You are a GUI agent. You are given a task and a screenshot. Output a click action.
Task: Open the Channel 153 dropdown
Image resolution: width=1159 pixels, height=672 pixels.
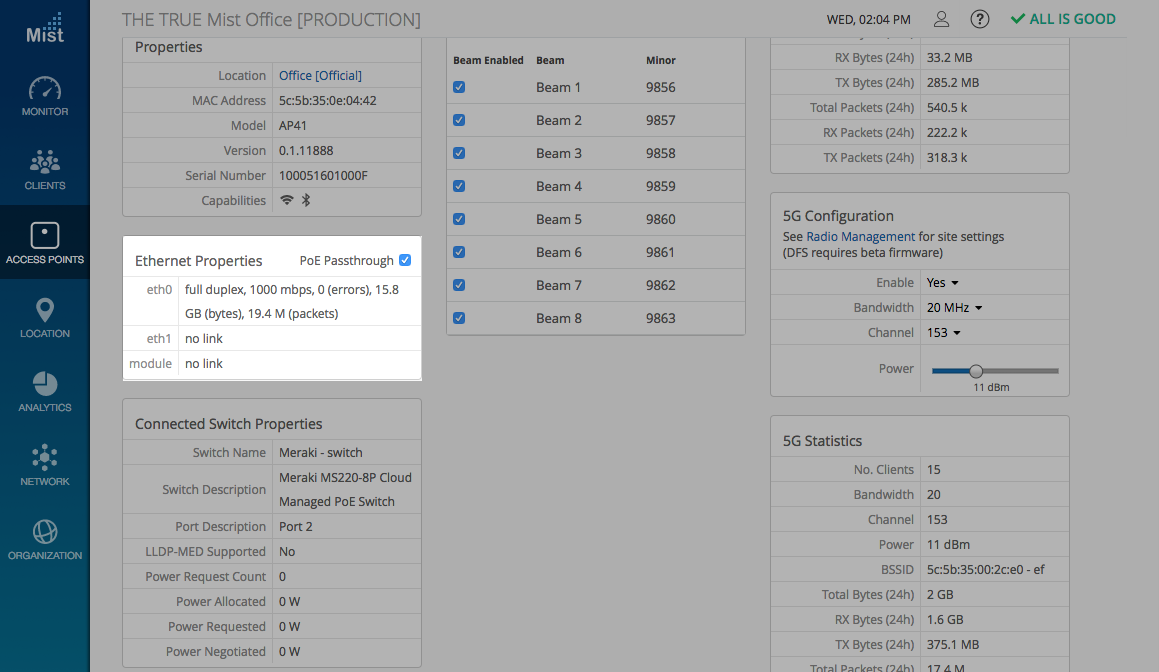[x=943, y=333]
